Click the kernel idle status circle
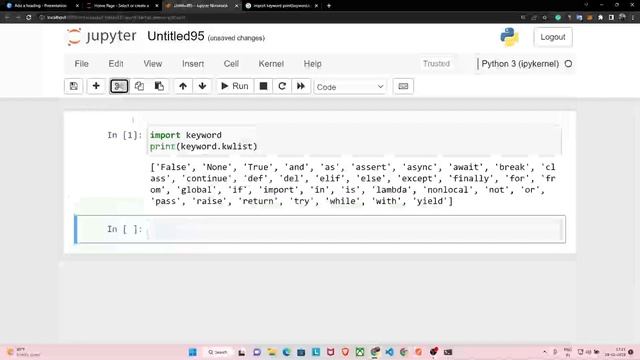This screenshot has height=360, width=640. coord(568,64)
